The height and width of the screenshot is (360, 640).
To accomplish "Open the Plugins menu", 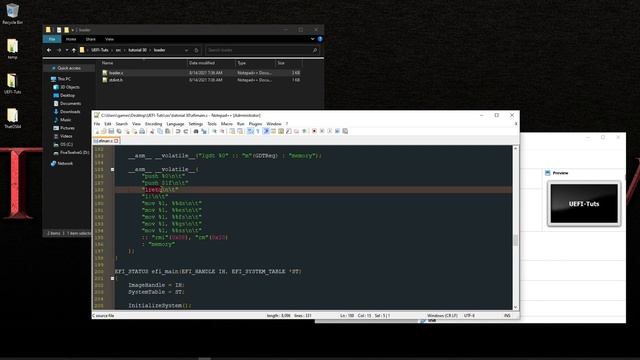I will 256,124.
